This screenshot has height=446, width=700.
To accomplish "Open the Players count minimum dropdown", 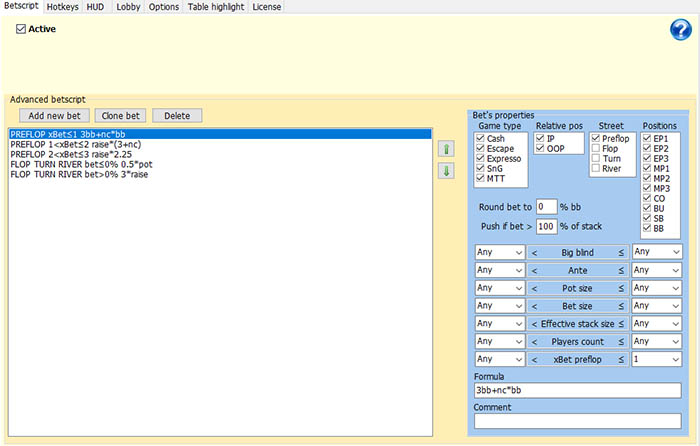I will pos(500,341).
